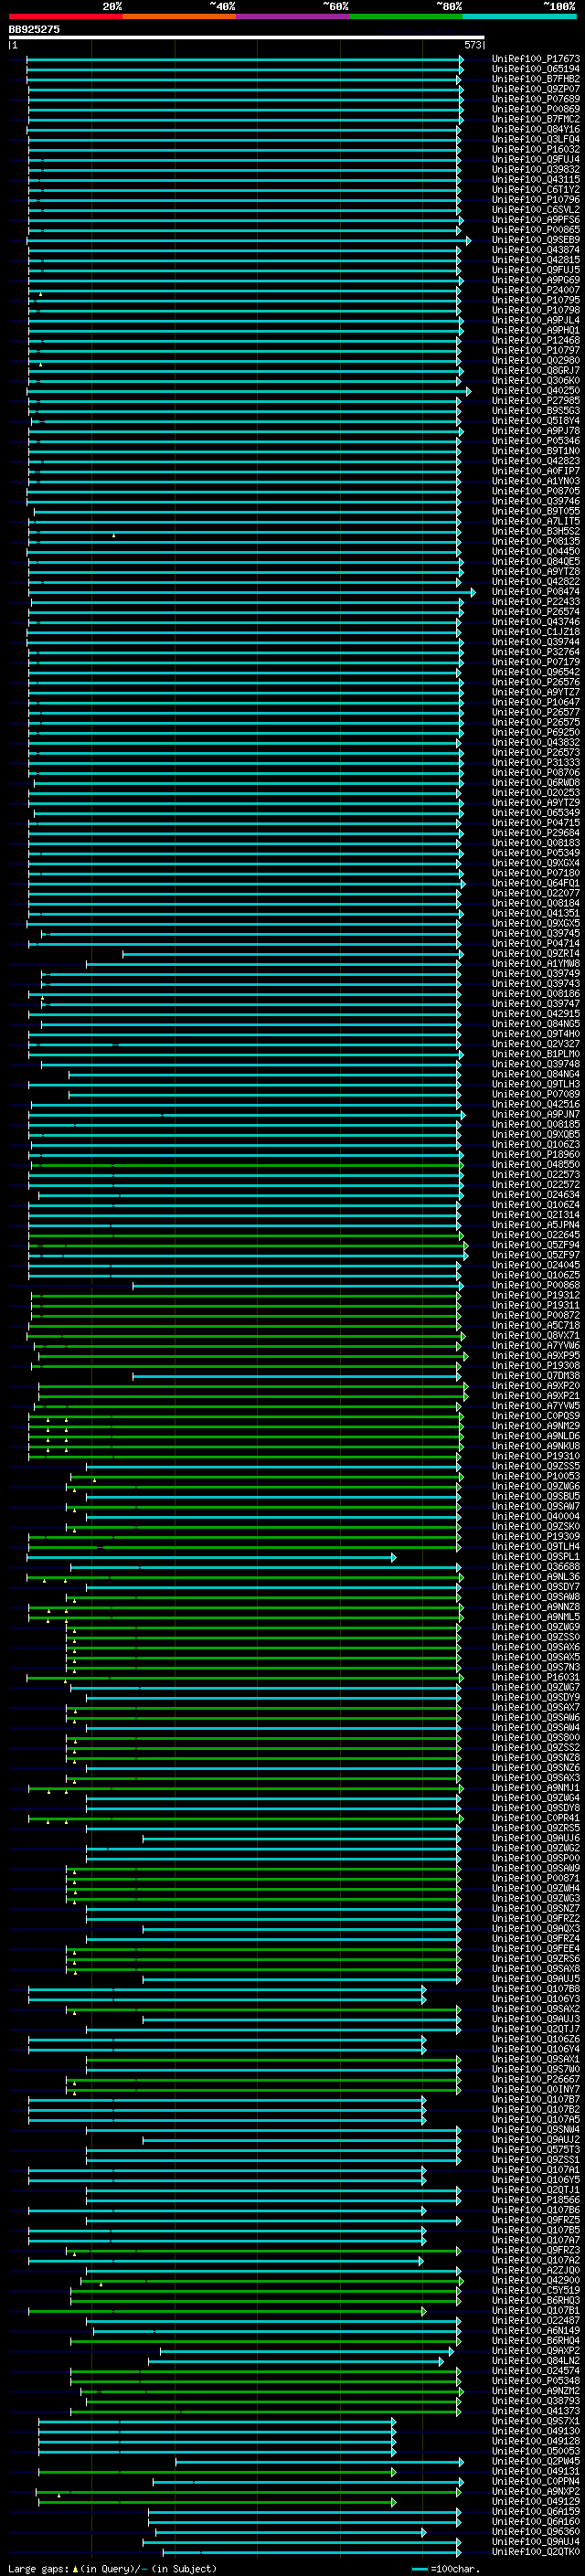The height and width of the screenshot is (2576, 585).
Task: Click the alignment bar for UniRef100_P17673
Action: (245, 59)
